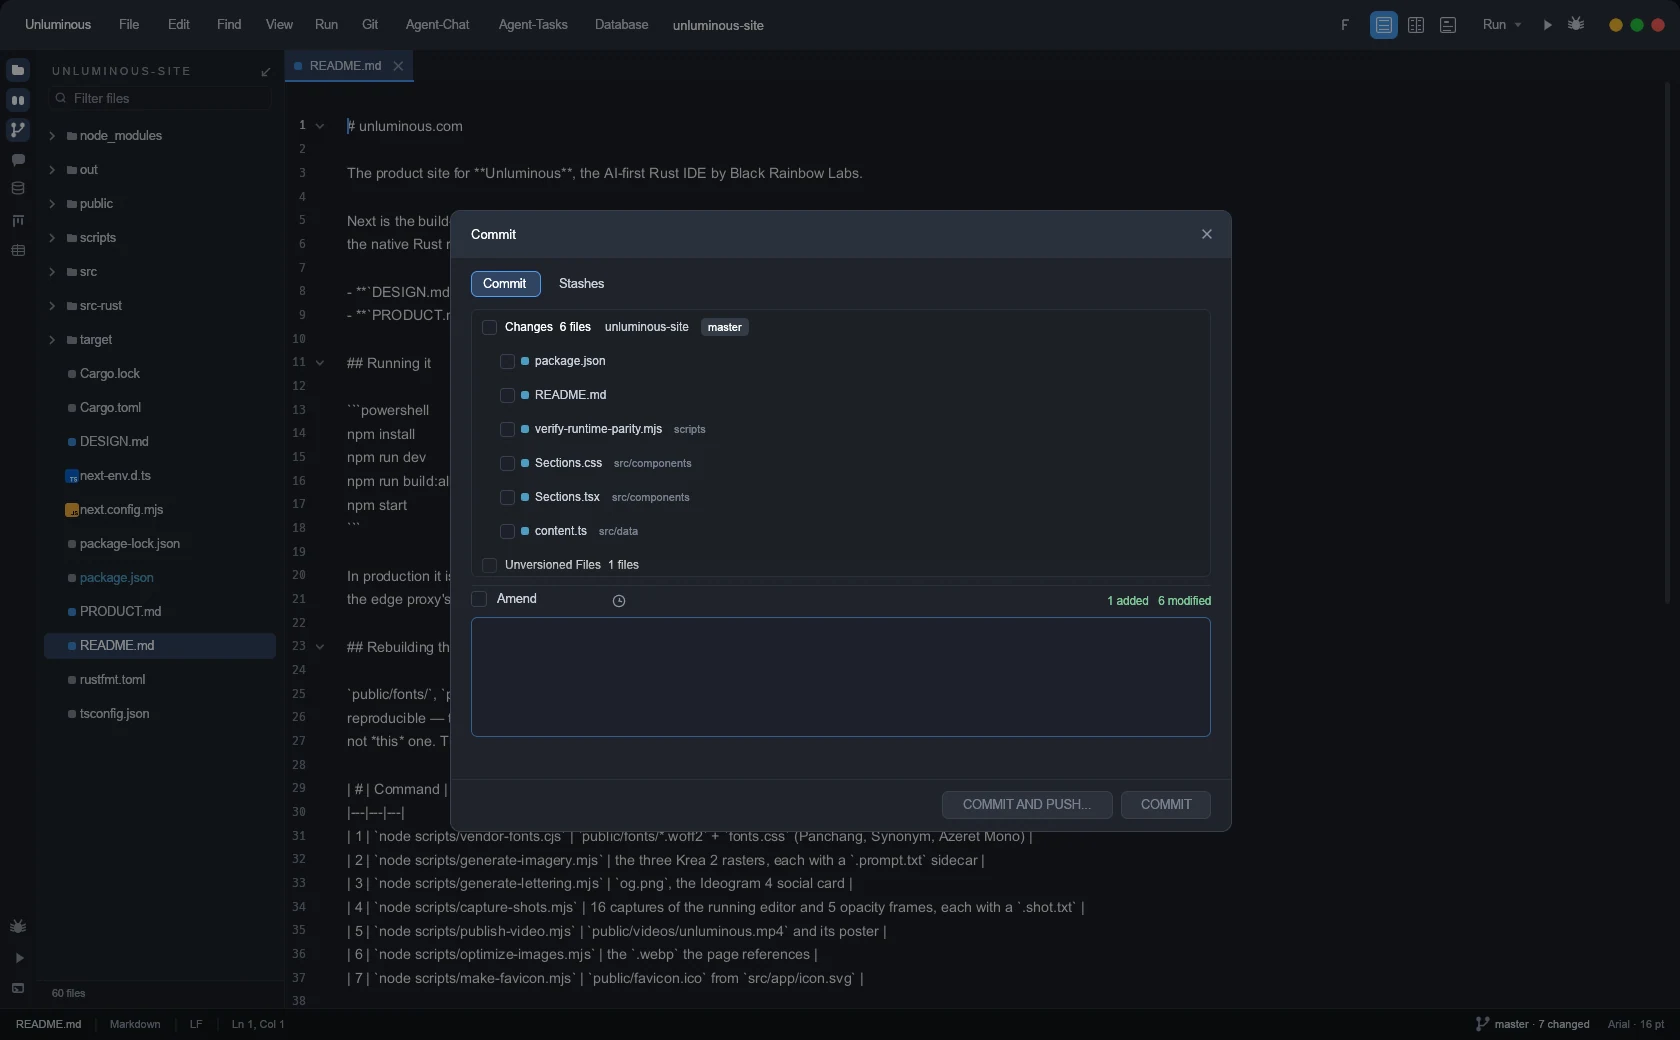Open the panel with two-pill icon in sidebar
Image resolution: width=1680 pixels, height=1040 pixels.
(18, 100)
